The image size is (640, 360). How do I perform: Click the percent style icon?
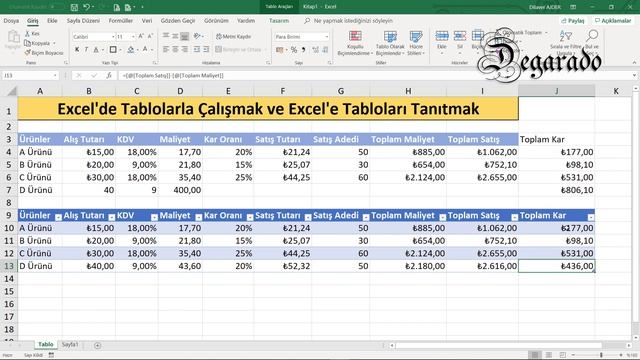pyautogui.click(x=293, y=50)
